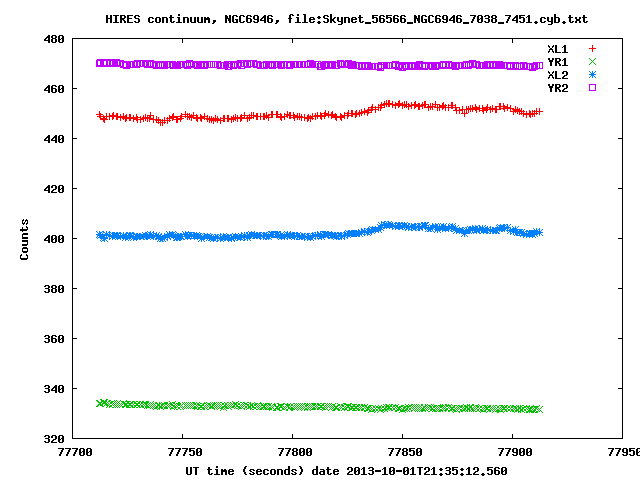Click the 77800 x-axis tick label
The width and height of the screenshot is (640, 480).
click(295, 452)
